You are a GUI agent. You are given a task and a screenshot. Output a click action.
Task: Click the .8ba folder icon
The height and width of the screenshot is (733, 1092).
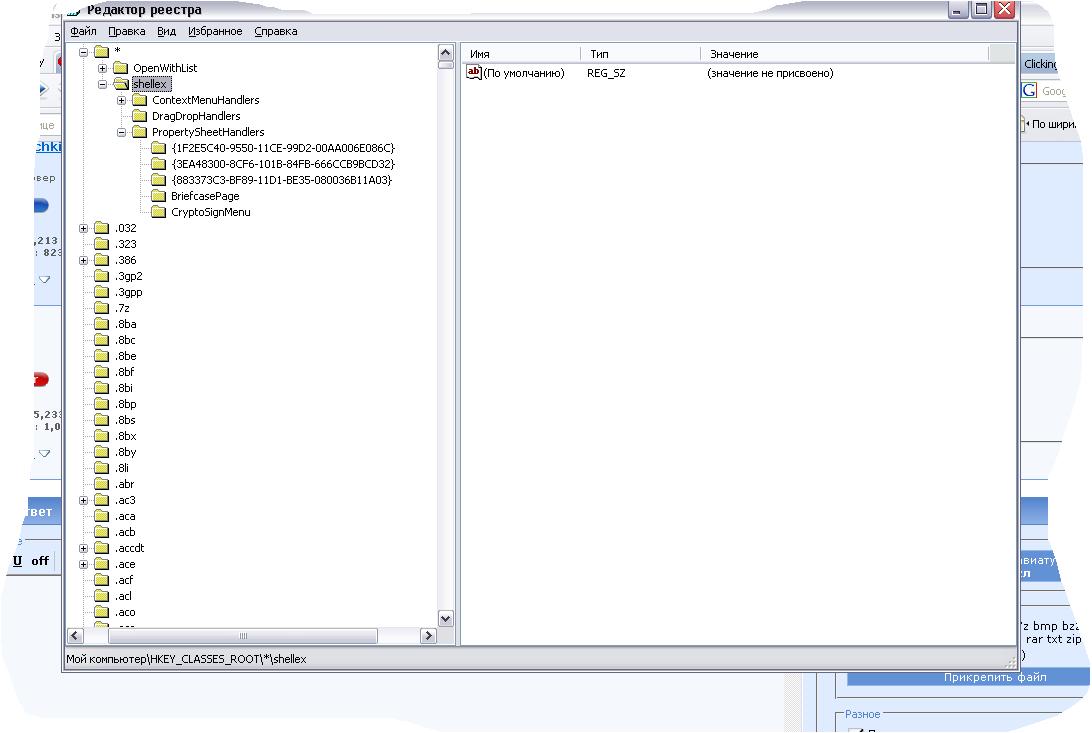point(102,324)
